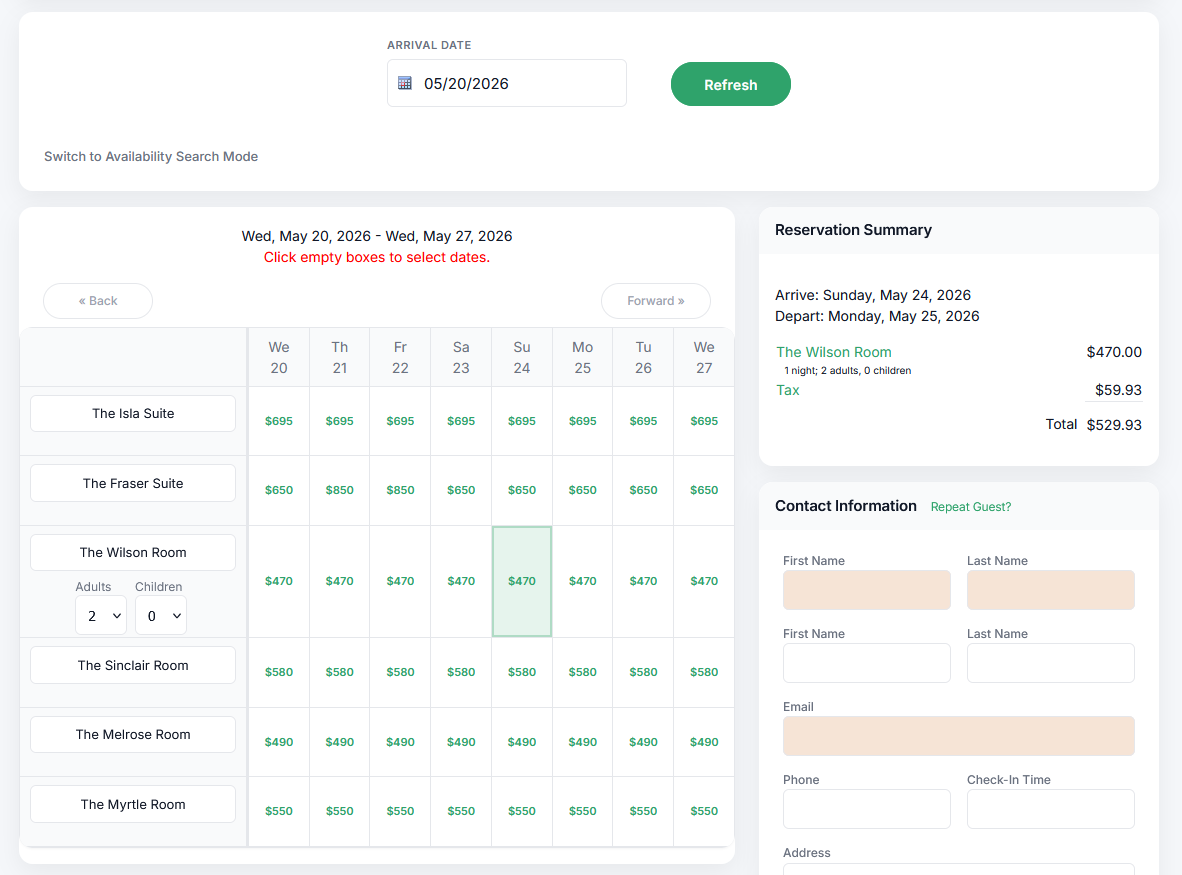The image size is (1182, 875).
Task: Select Fraser Suite $850 on Thursday 21
Action: click(x=340, y=491)
